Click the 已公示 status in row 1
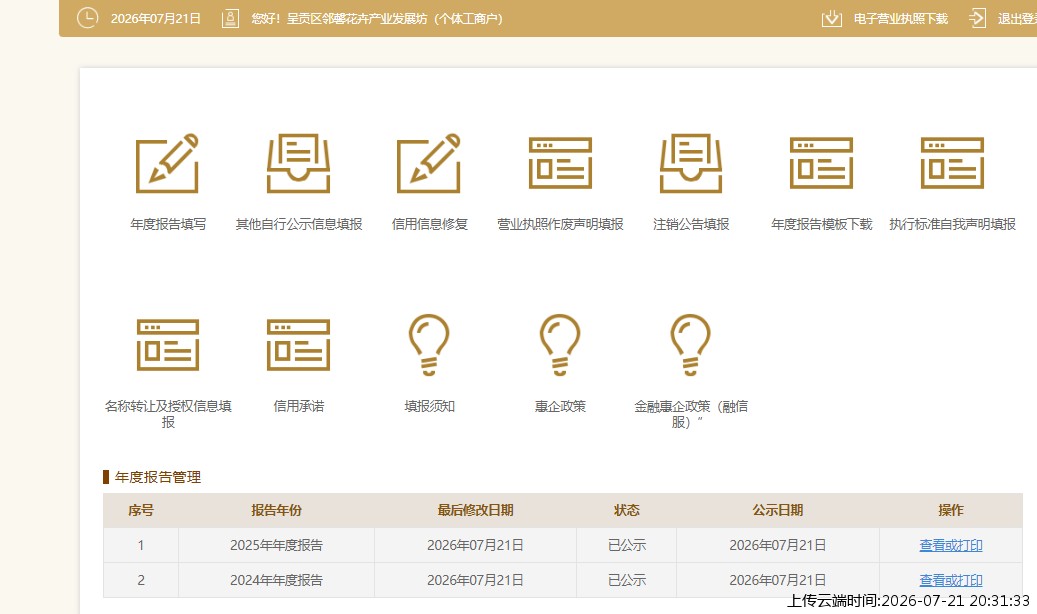This screenshot has height=614, width=1037. pos(626,545)
